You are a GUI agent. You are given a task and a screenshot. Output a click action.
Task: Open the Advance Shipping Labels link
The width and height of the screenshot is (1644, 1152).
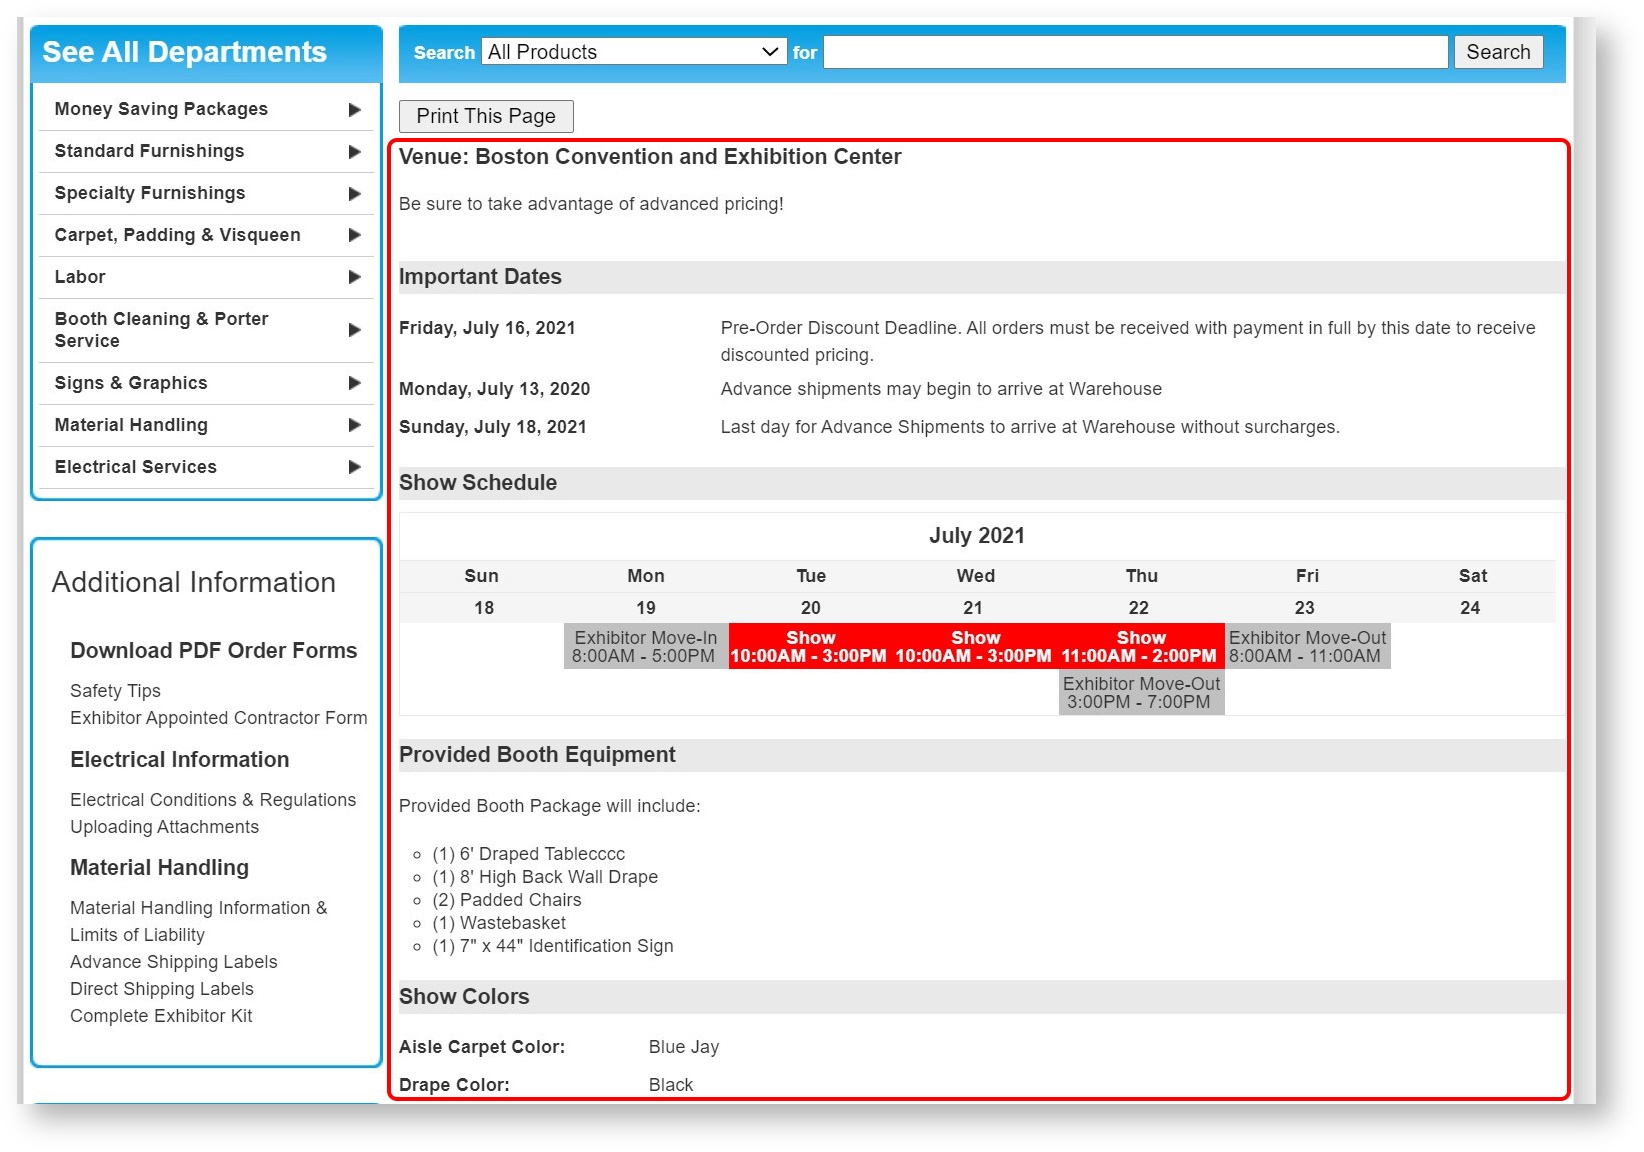tap(173, 961)
